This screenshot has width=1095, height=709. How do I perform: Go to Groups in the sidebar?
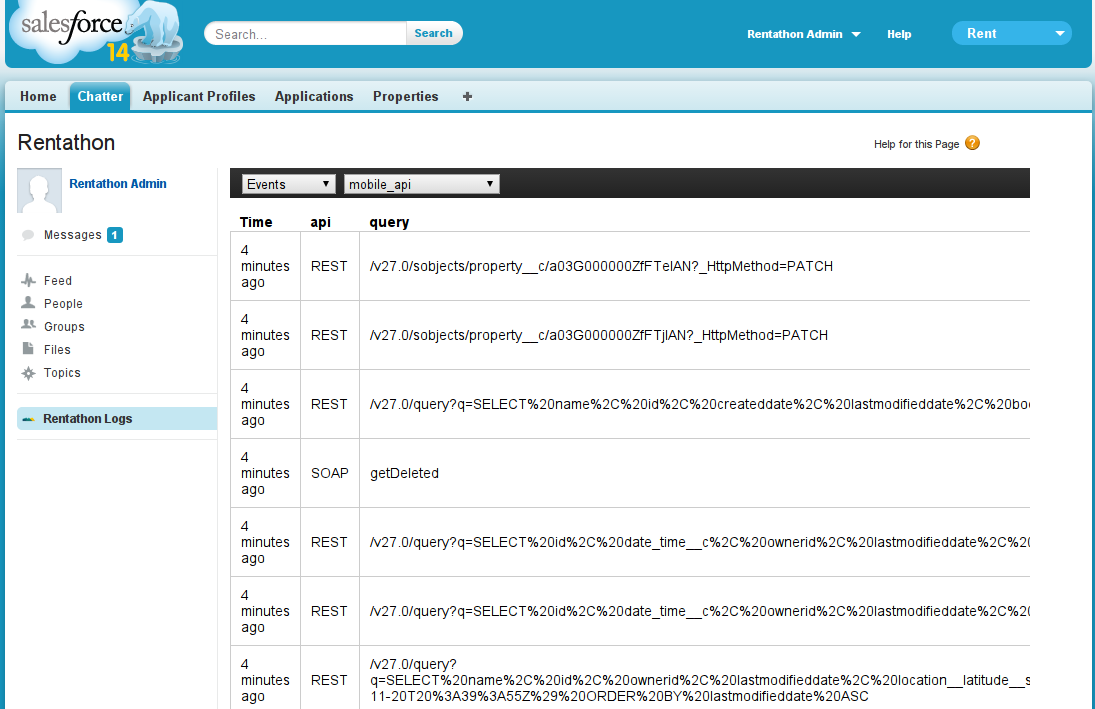(64, 327)
